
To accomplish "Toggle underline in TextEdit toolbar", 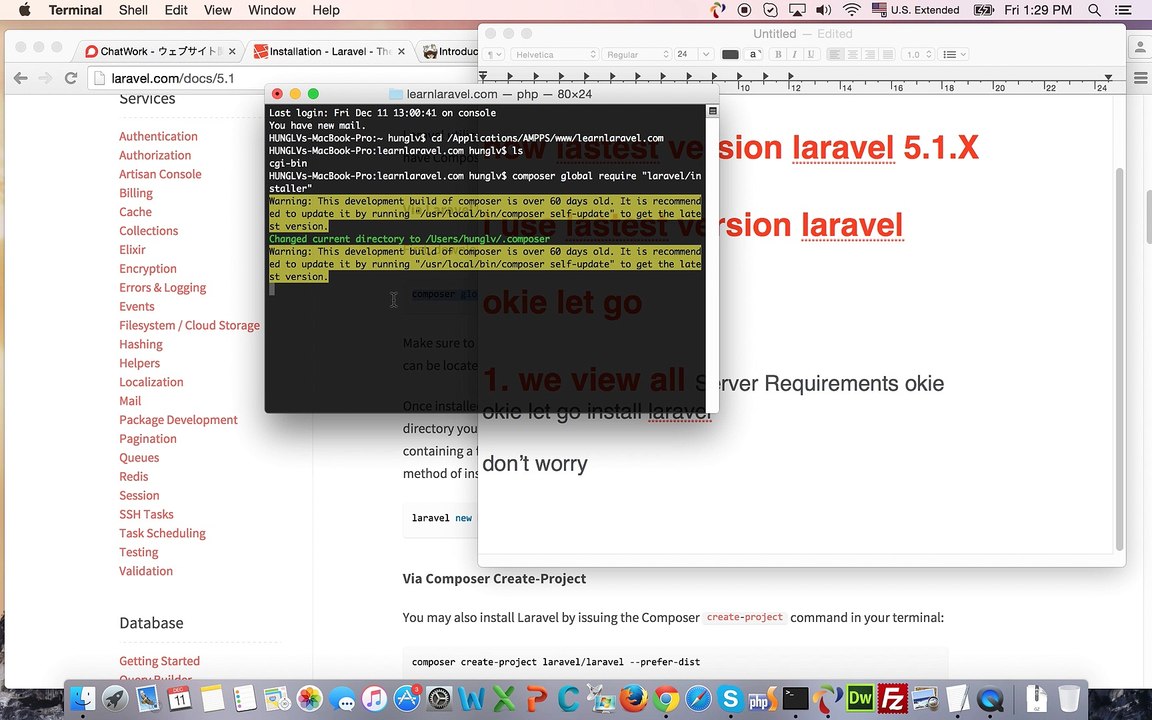I will (811, 54).
